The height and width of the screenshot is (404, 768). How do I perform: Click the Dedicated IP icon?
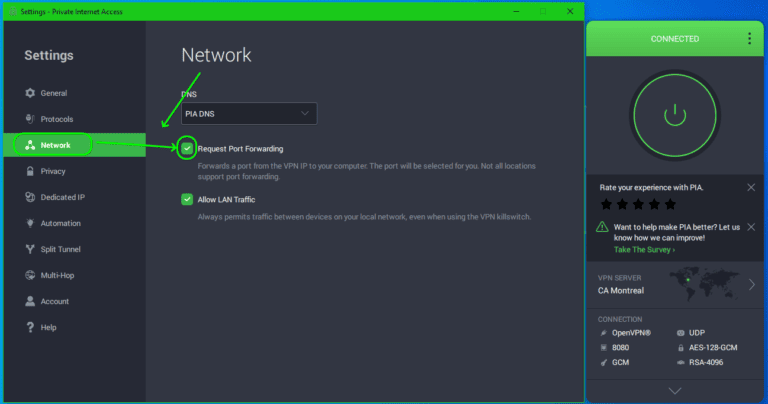point(31,197)
